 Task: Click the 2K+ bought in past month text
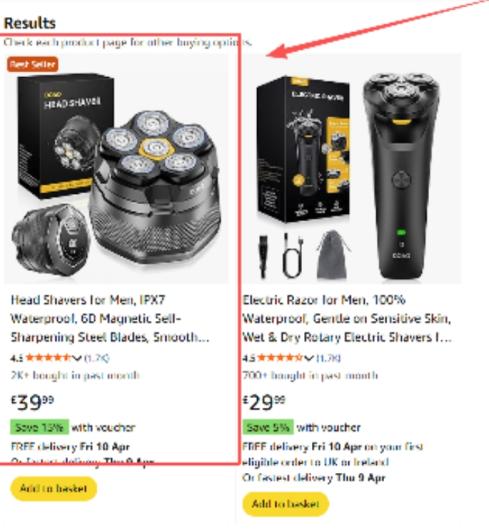click(x=75, y=375)
